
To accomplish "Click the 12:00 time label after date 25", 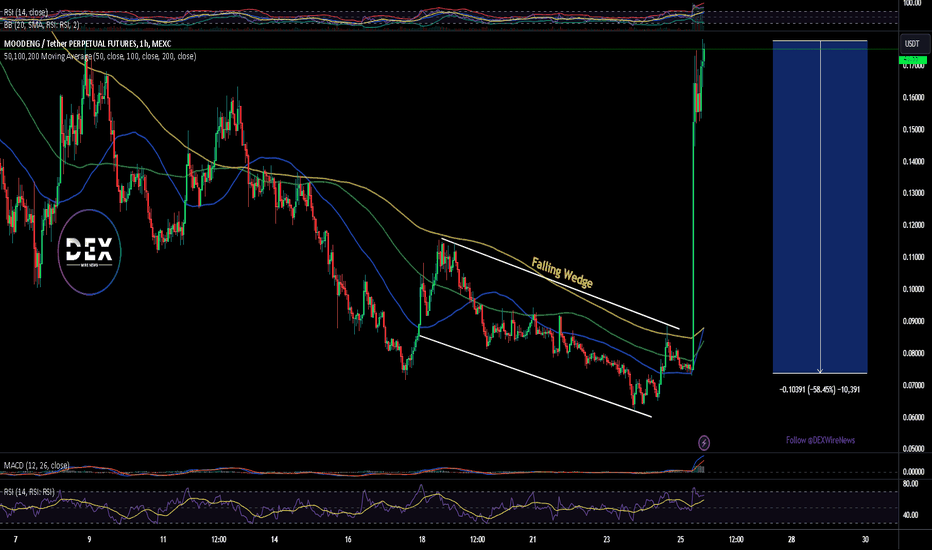I will [736, 540].
